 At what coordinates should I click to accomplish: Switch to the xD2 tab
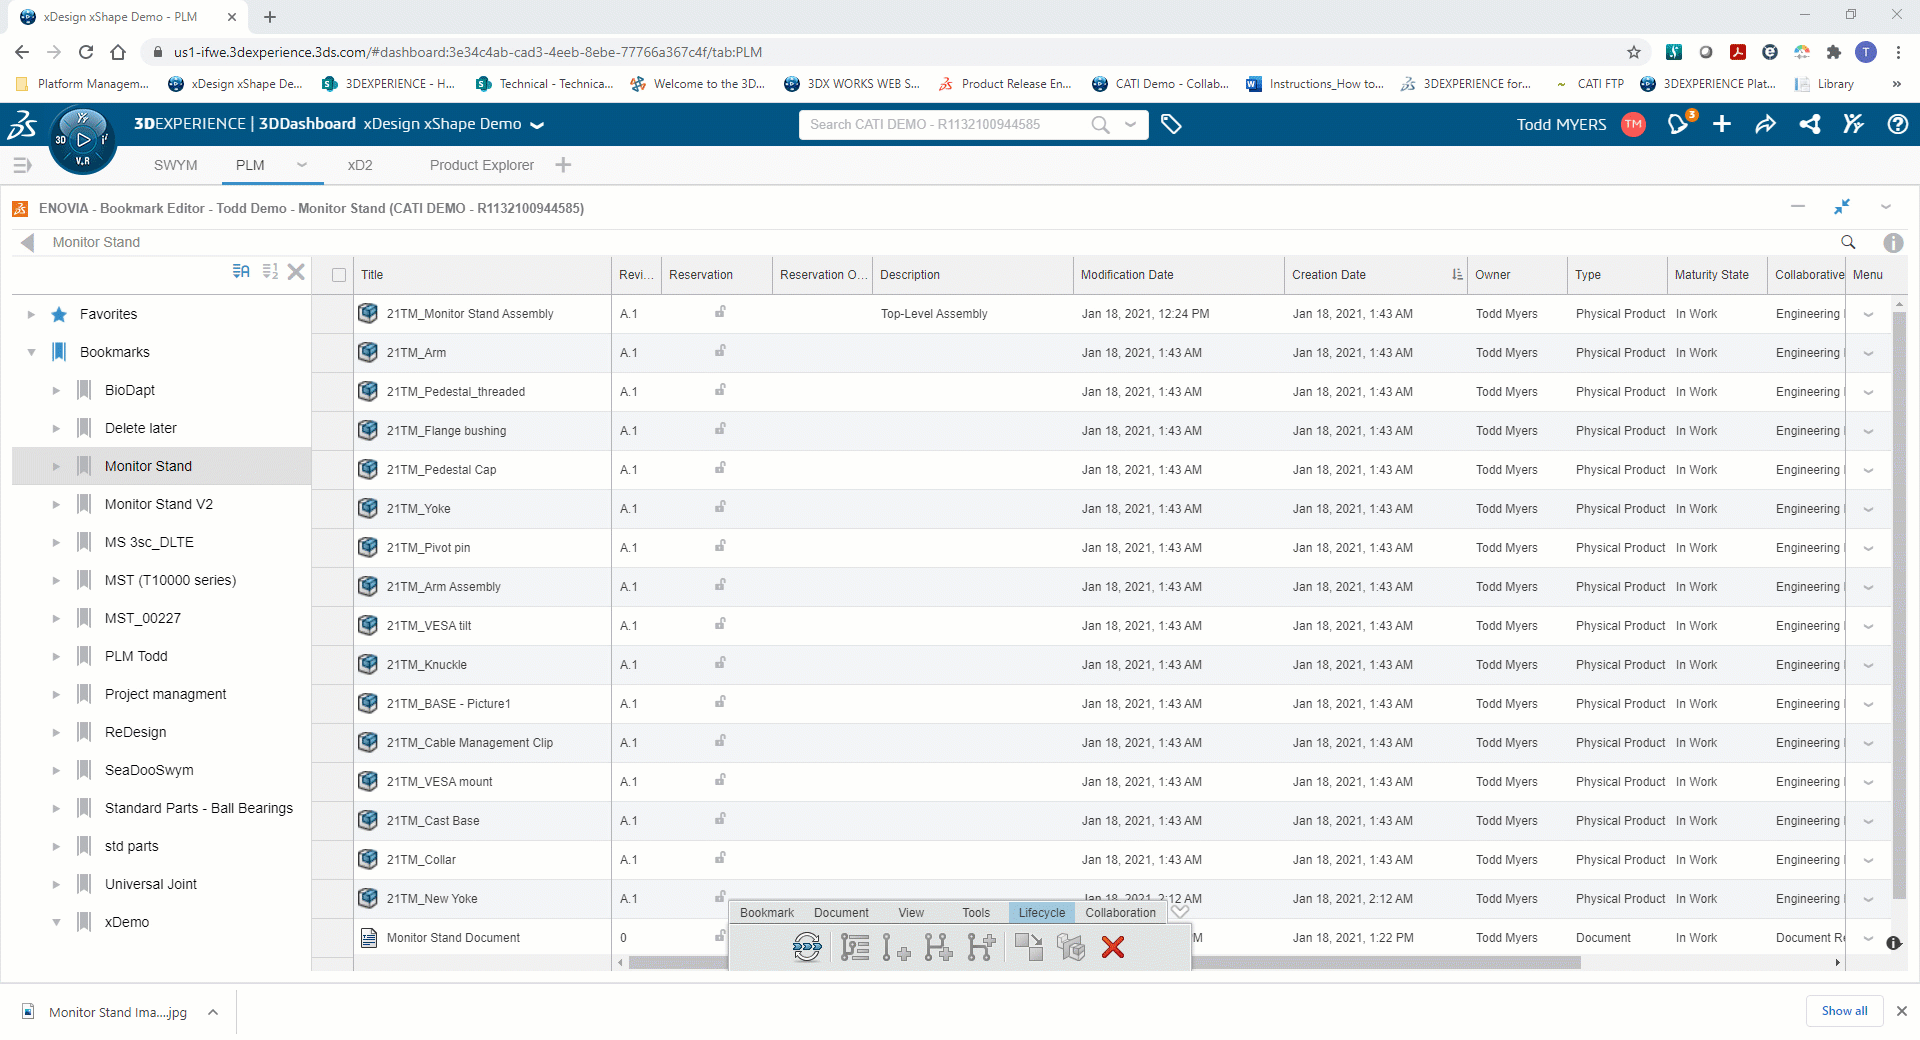360,165
